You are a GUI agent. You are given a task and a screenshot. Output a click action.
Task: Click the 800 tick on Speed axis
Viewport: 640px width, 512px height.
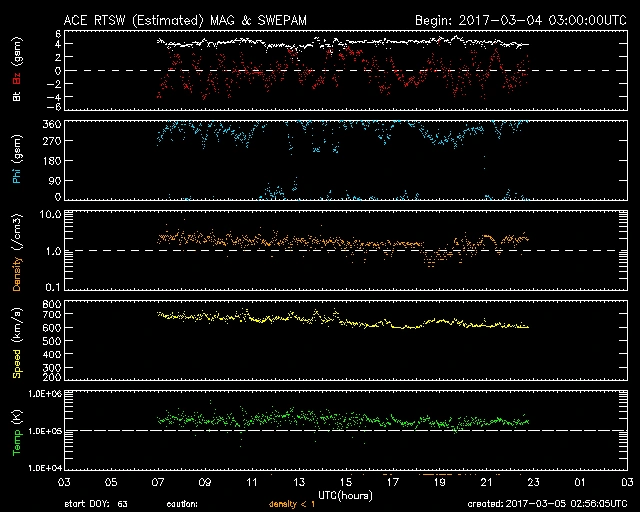[x=45, y=304]
